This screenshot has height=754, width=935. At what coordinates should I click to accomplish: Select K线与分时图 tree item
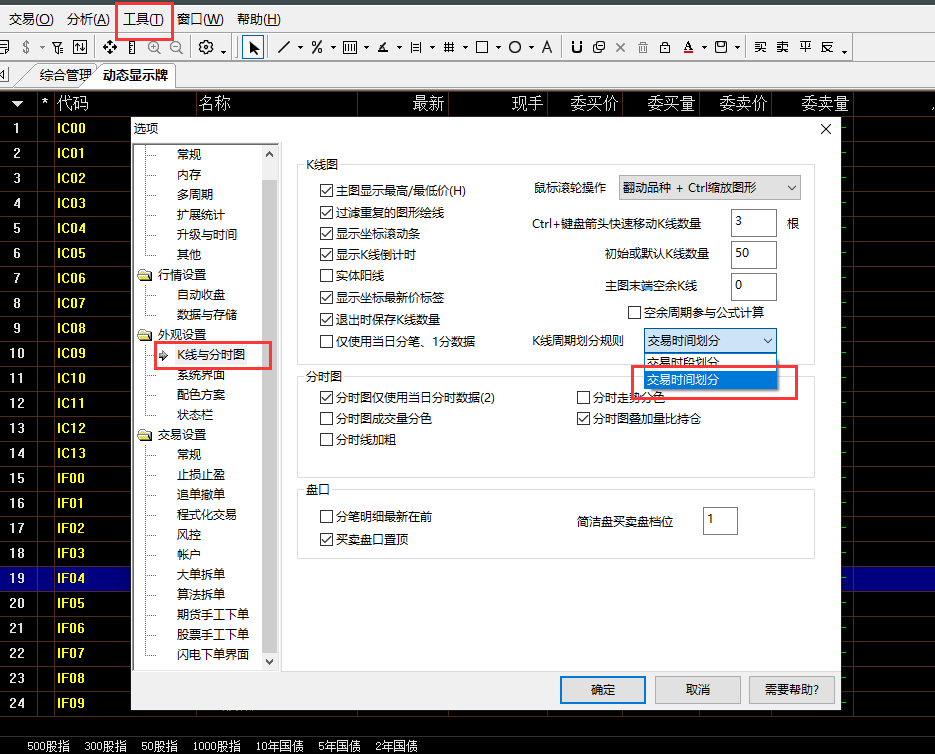click(210, 355)
